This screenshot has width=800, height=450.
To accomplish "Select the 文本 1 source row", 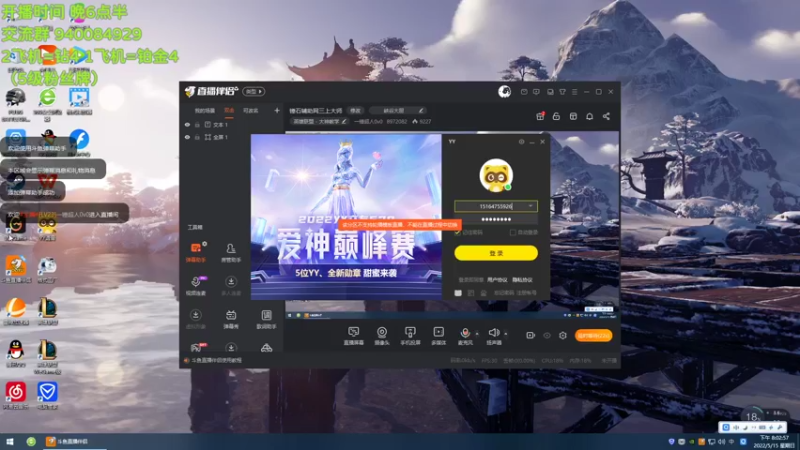I will pyautogui.click(x=232, y=124).
